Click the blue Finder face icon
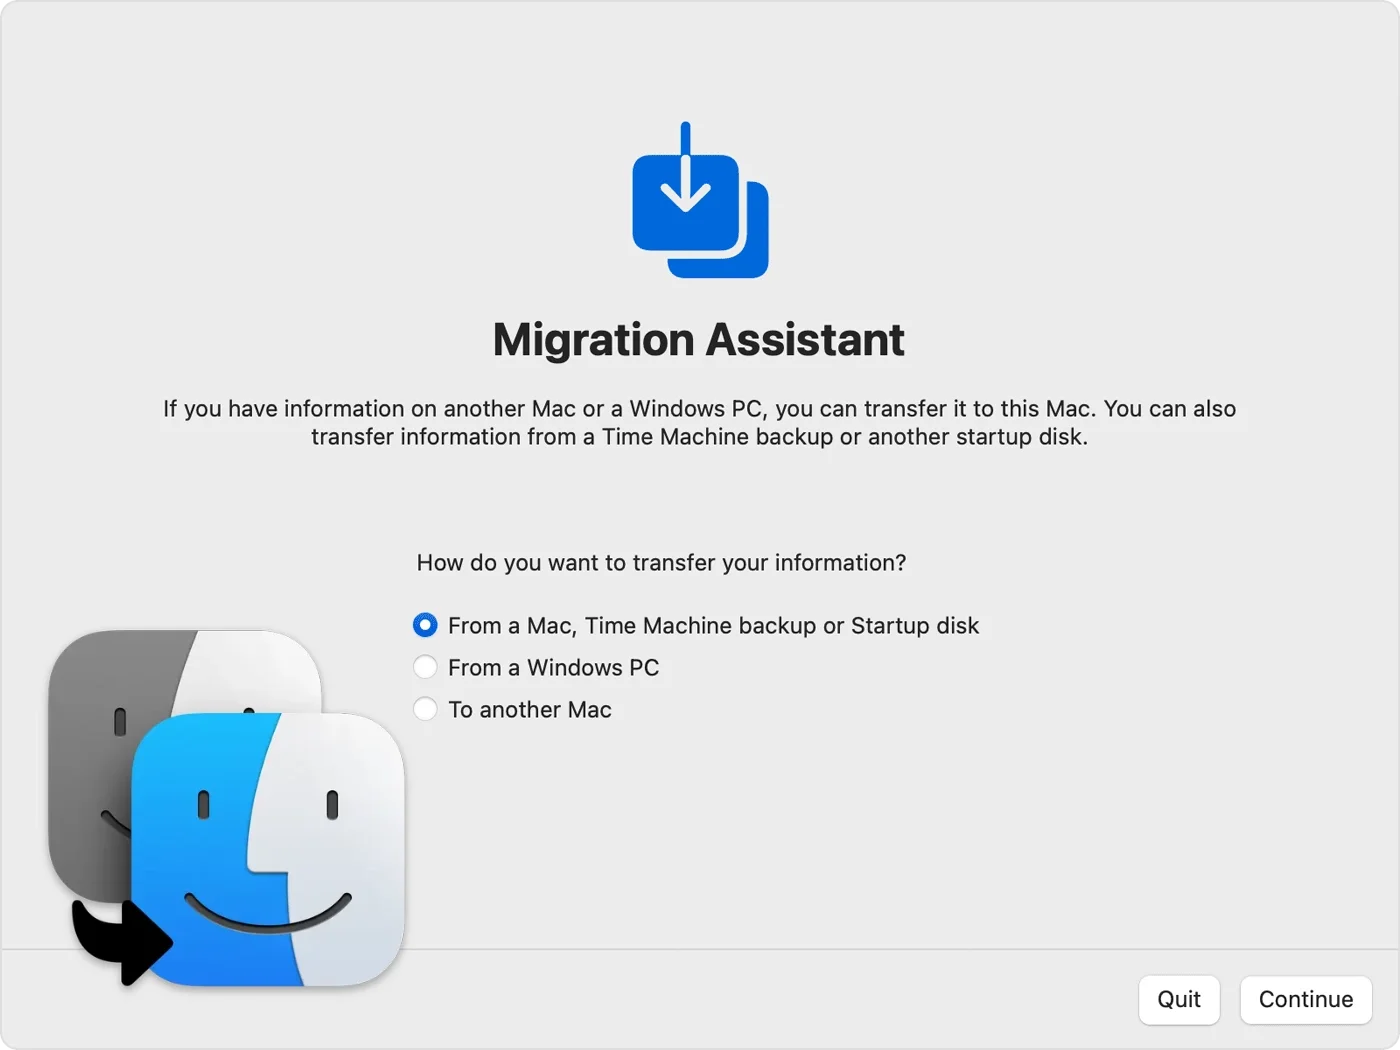Viewport: 1400px width, 1050px height. (268, 849)
